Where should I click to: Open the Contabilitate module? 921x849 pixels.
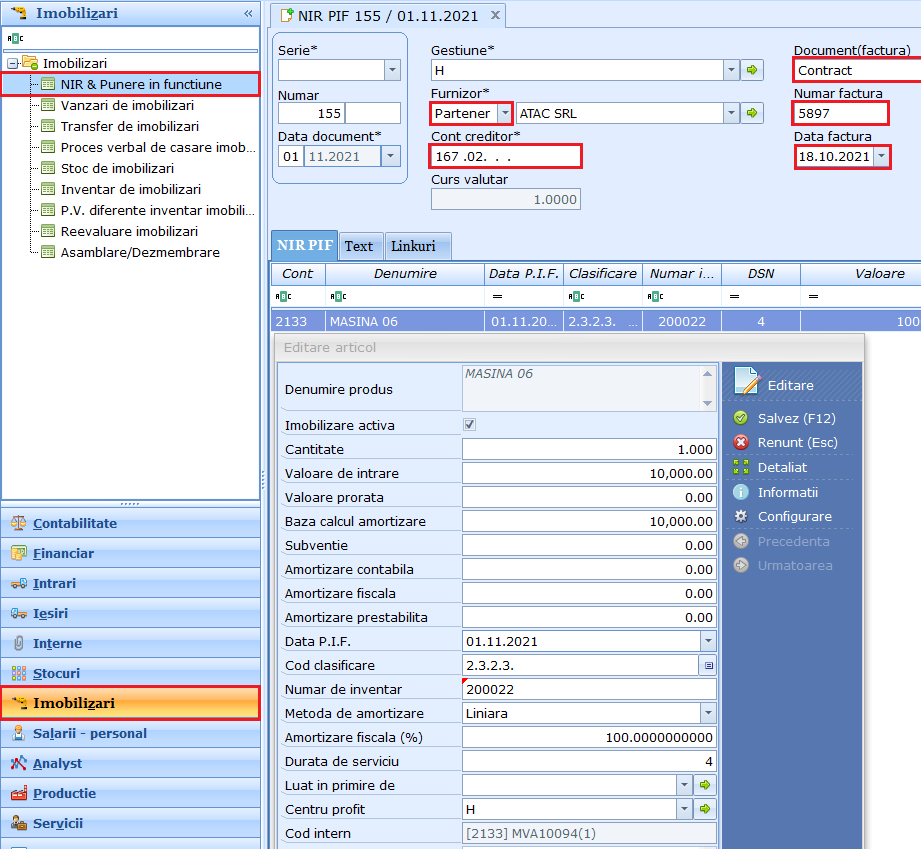[75, 523]
